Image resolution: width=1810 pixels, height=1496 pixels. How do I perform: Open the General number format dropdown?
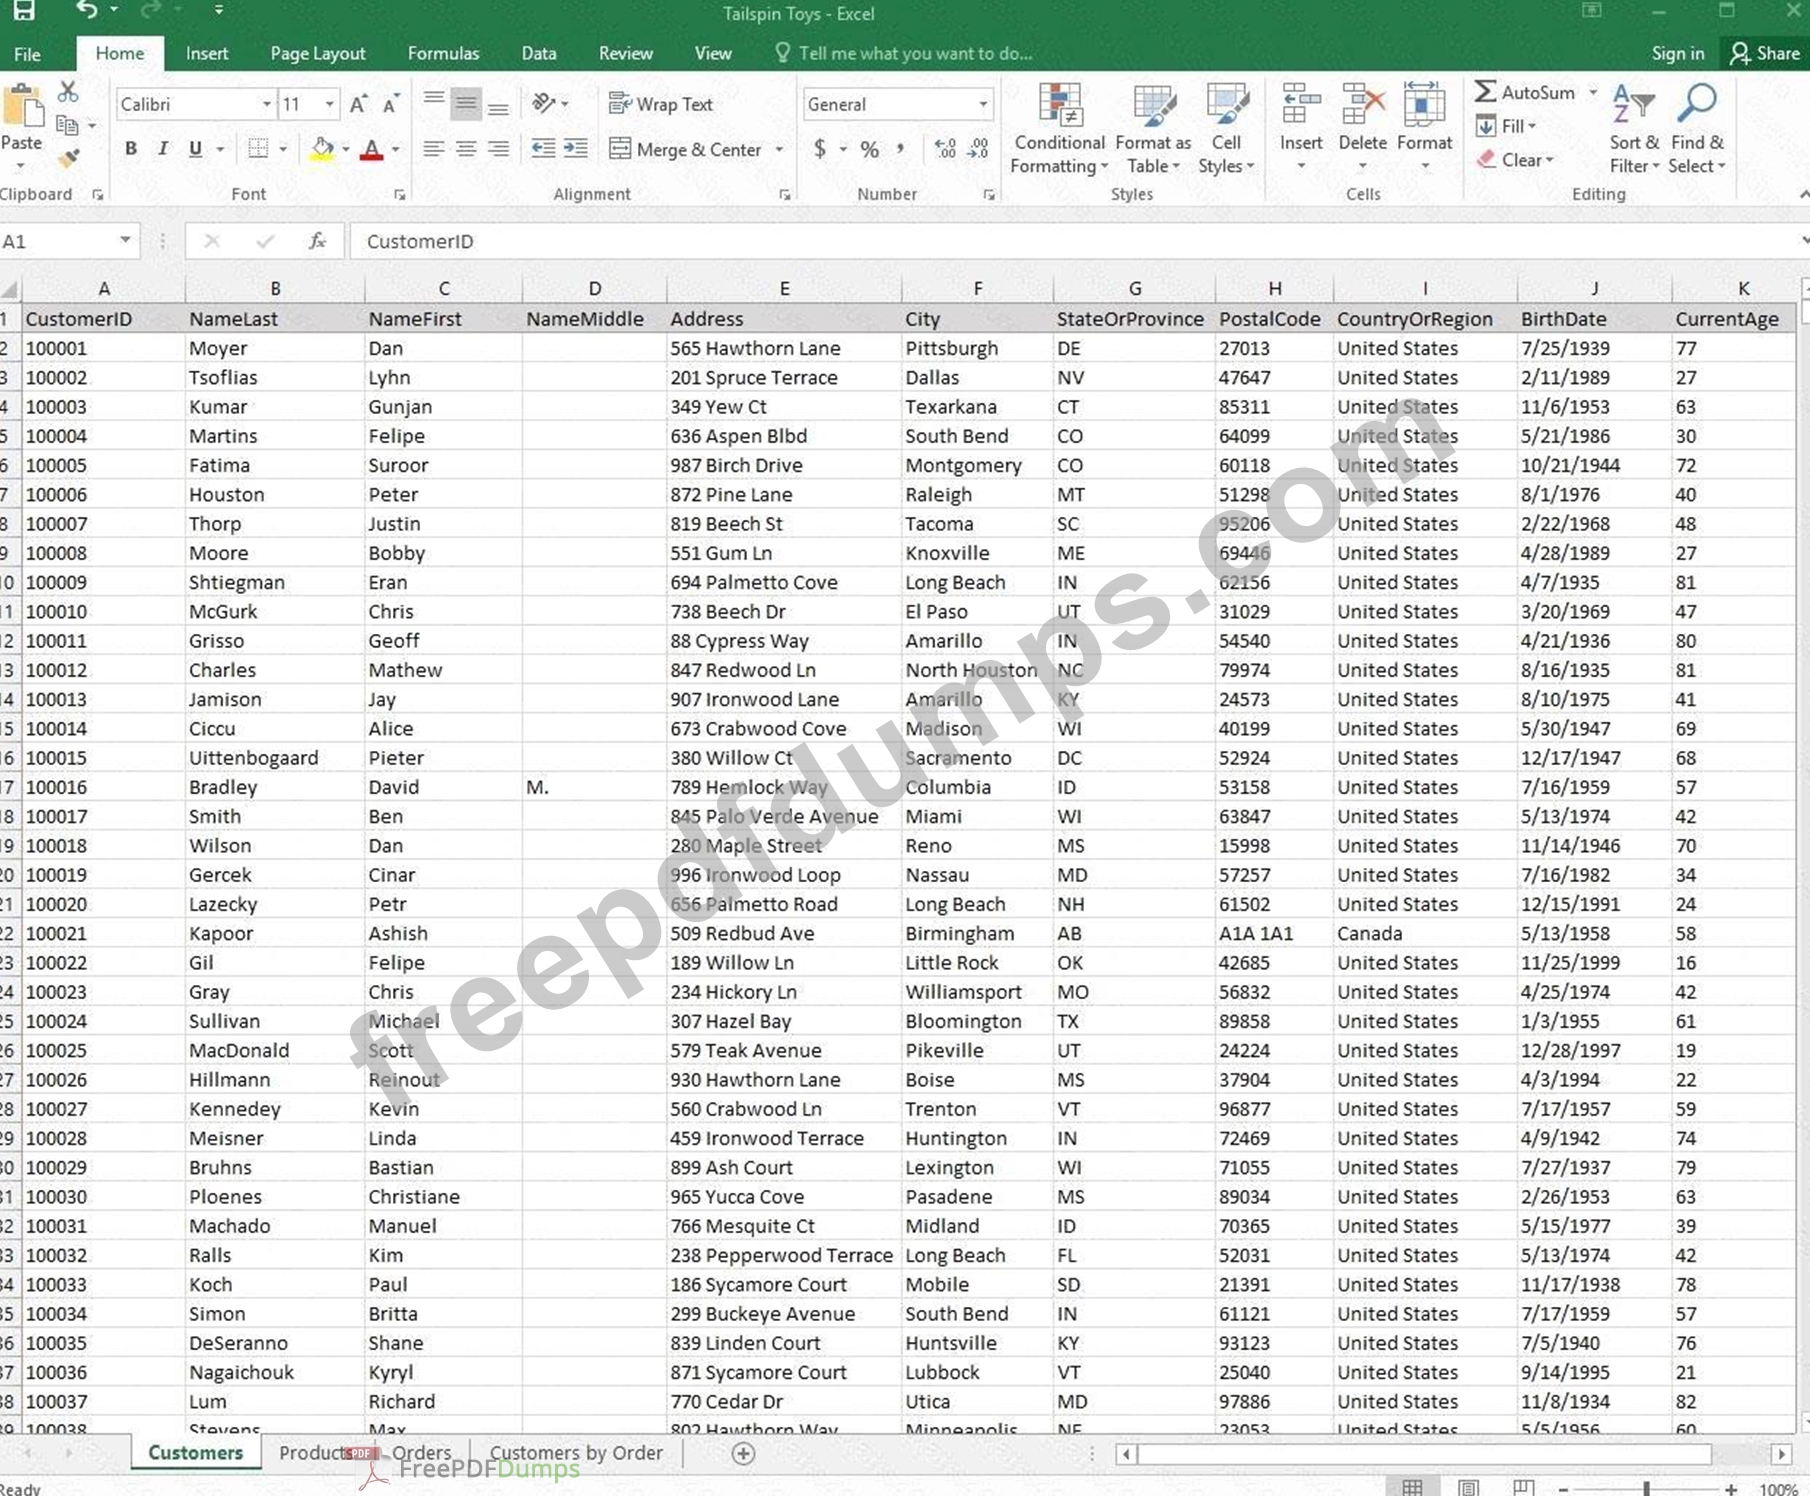(983, 104)
